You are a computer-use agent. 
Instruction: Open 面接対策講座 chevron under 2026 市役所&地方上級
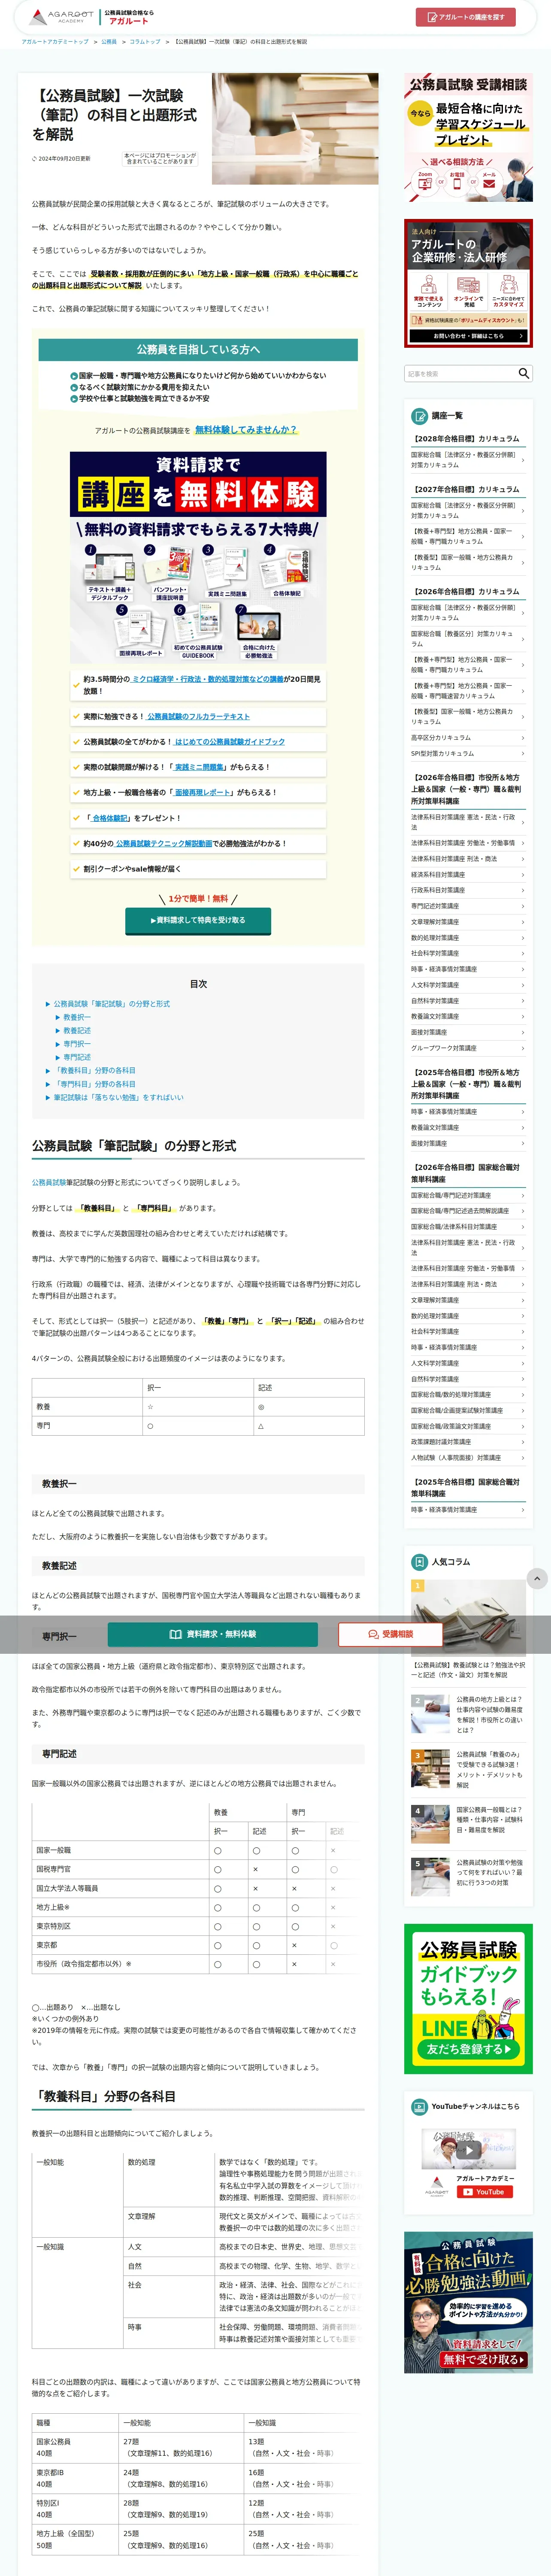tap(468, 1032)
